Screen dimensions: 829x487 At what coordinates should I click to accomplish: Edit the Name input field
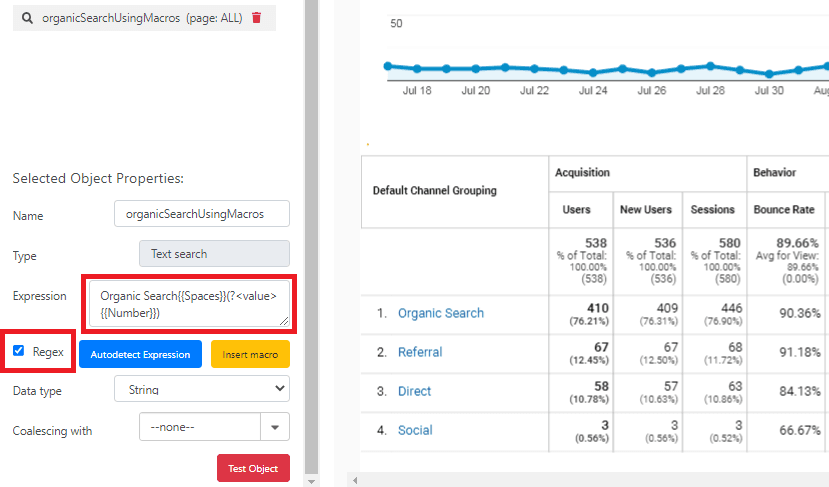tap(202, 214)
